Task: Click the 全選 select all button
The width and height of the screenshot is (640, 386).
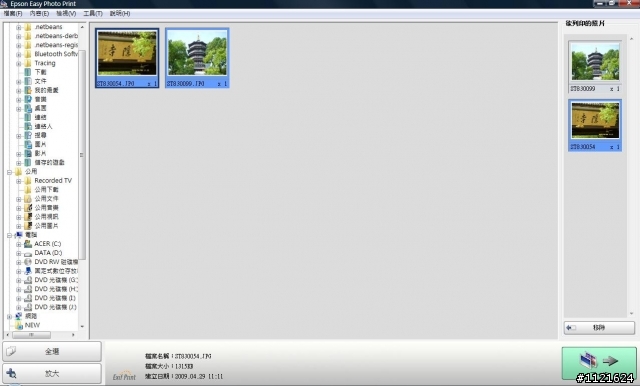Action: [x=52, y=351]
